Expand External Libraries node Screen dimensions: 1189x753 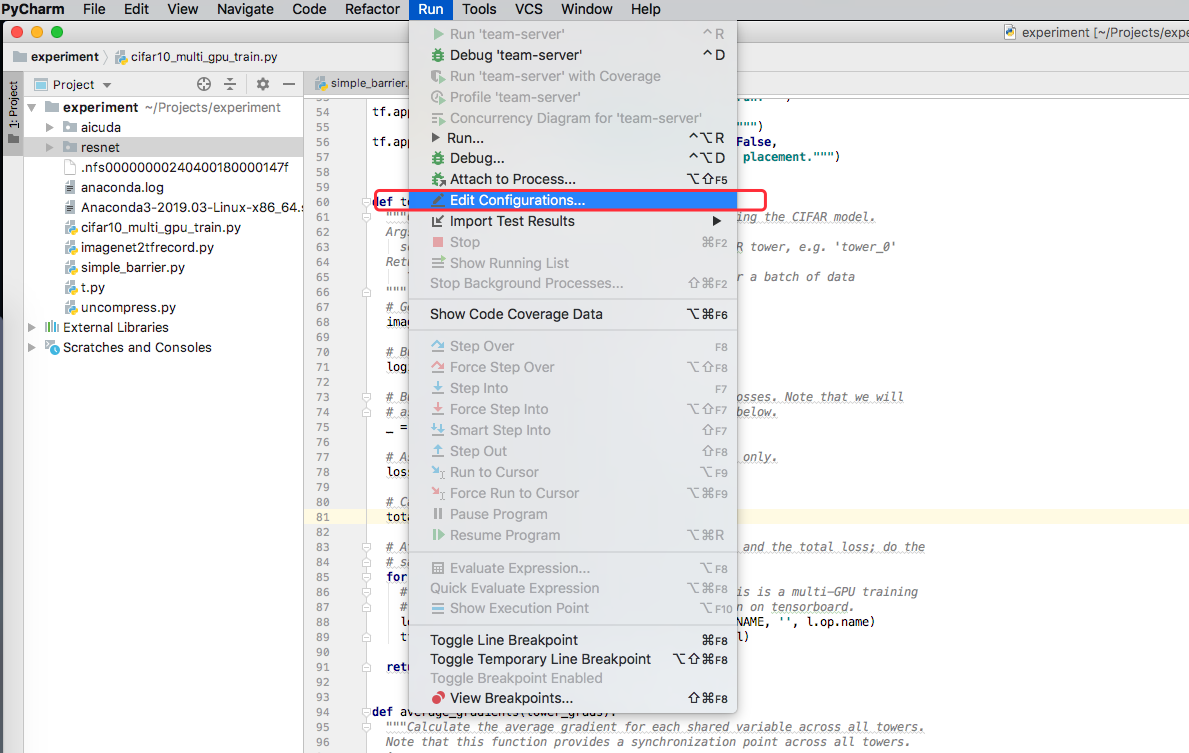[33, 327]
